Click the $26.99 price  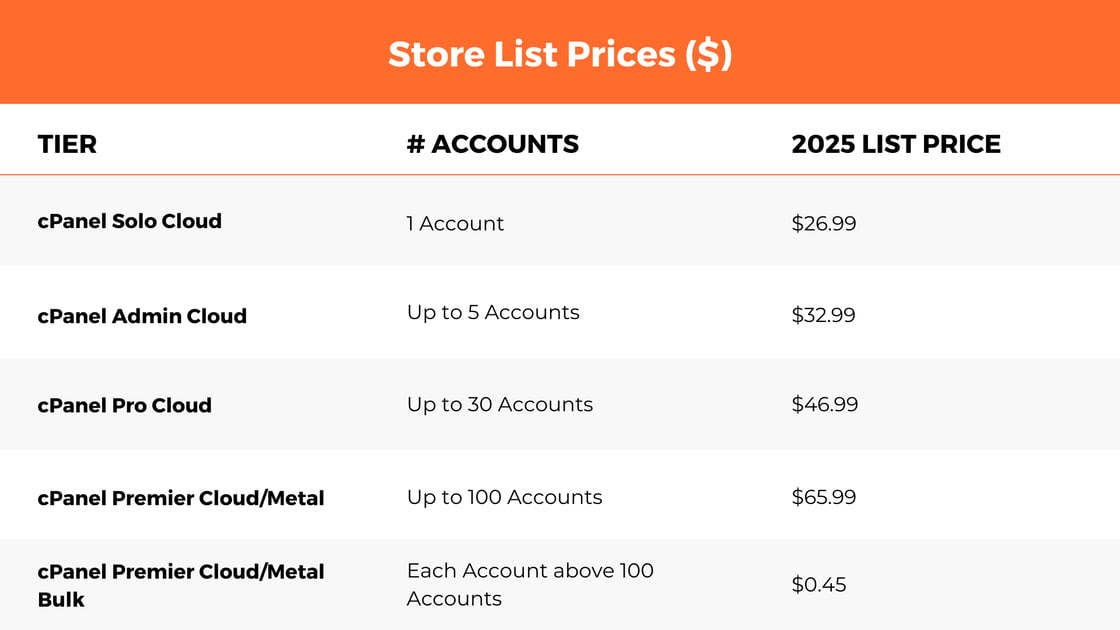click(x=824, y=224)
